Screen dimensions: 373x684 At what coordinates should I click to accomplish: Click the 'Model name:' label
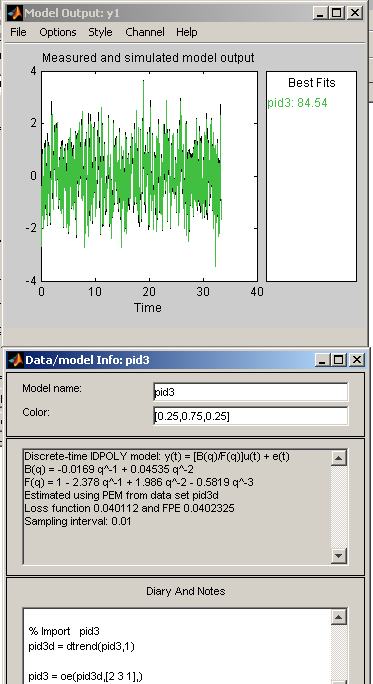(x=52, y=388)
